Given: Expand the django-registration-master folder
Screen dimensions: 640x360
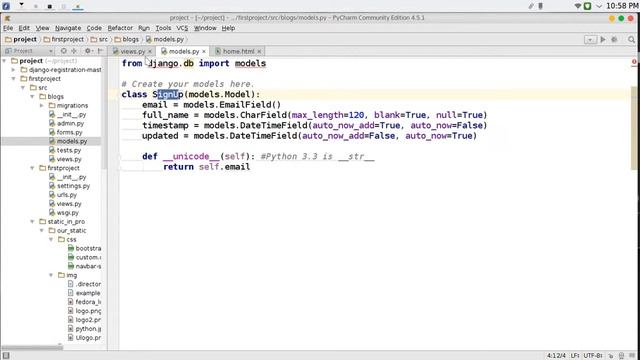Looking at the screenshot, I should (x=13, y=70).
